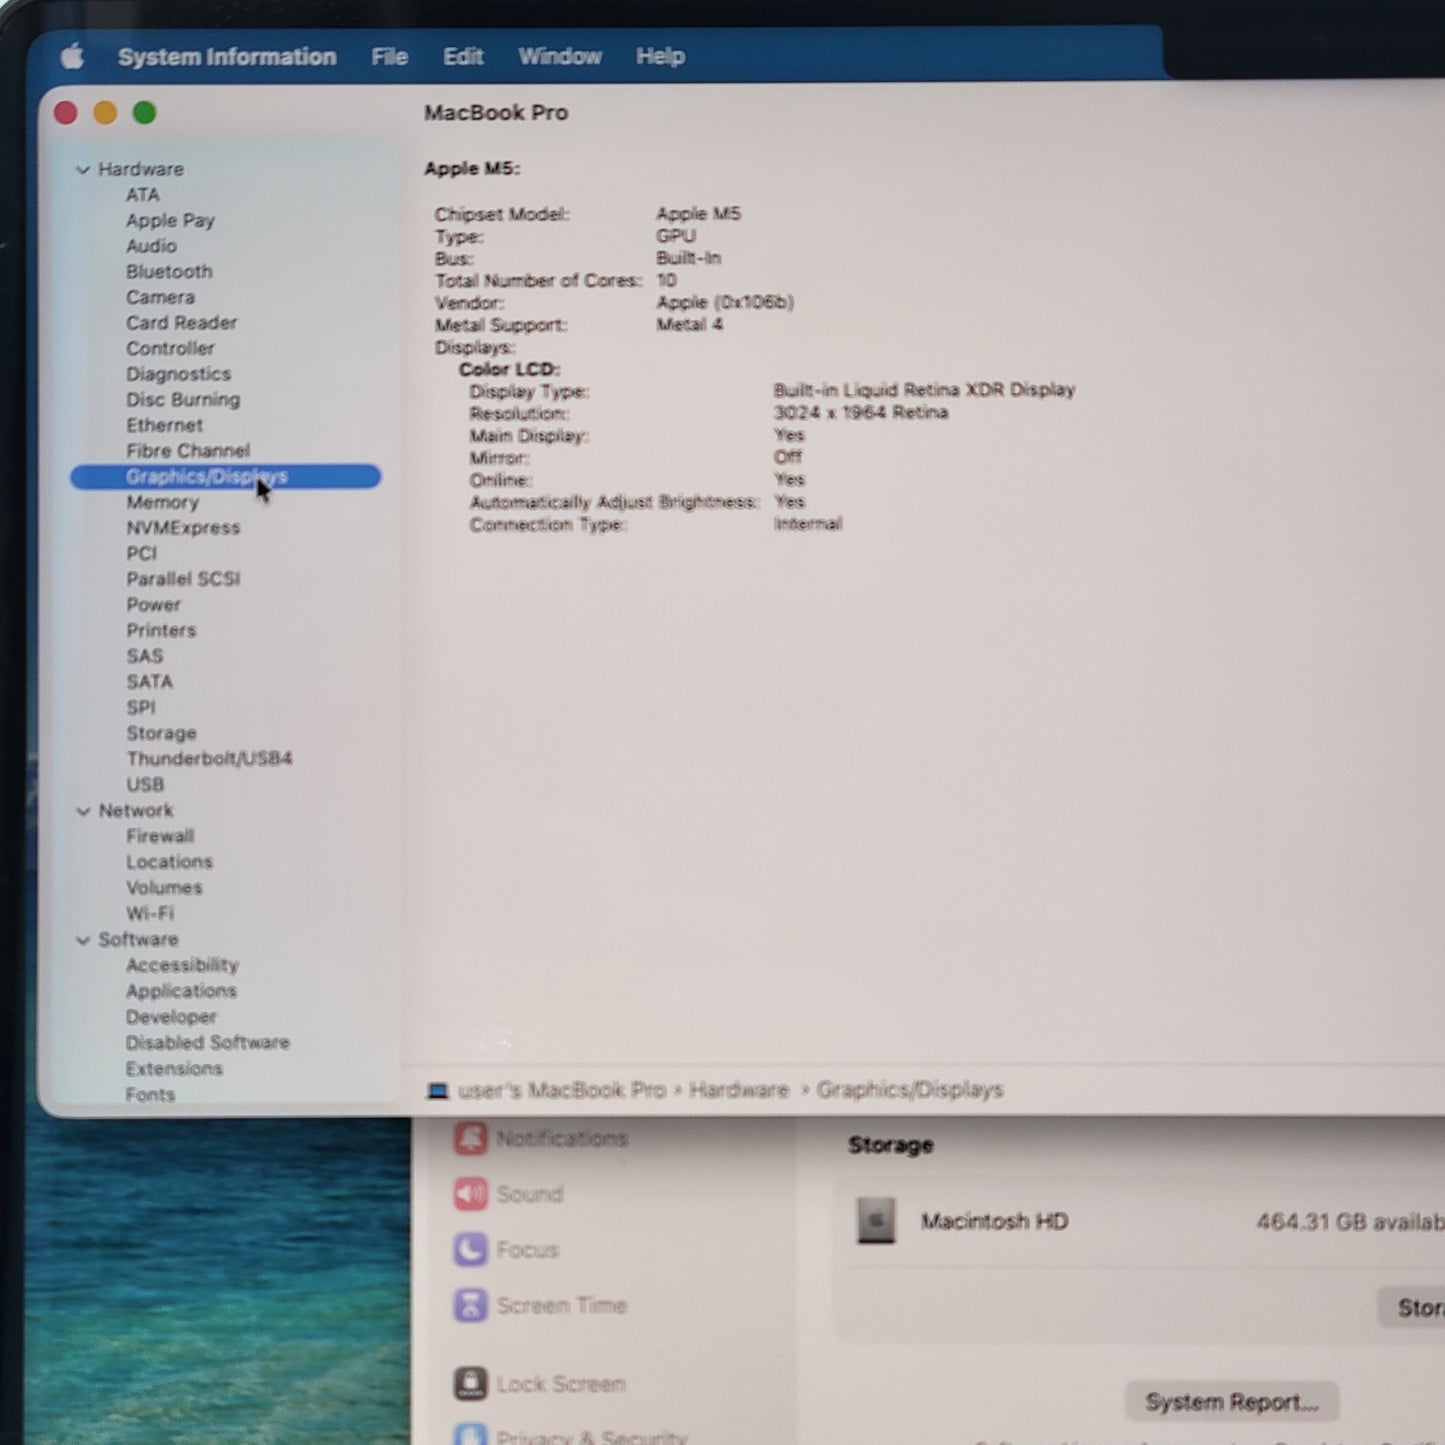The width and height of the screenshot is (1445, 1445).
Task: Open the Window menu
Action: (560, 57)
